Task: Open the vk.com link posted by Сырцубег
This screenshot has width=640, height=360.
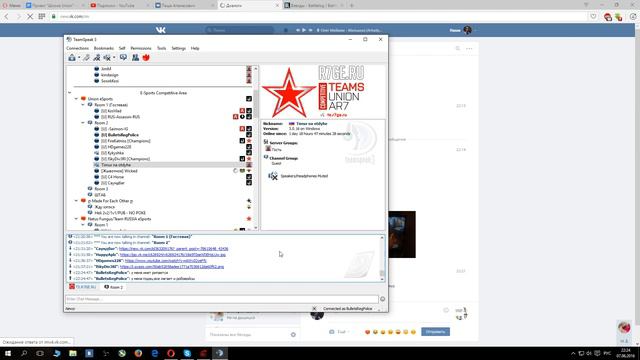Action: pos(173,249)
